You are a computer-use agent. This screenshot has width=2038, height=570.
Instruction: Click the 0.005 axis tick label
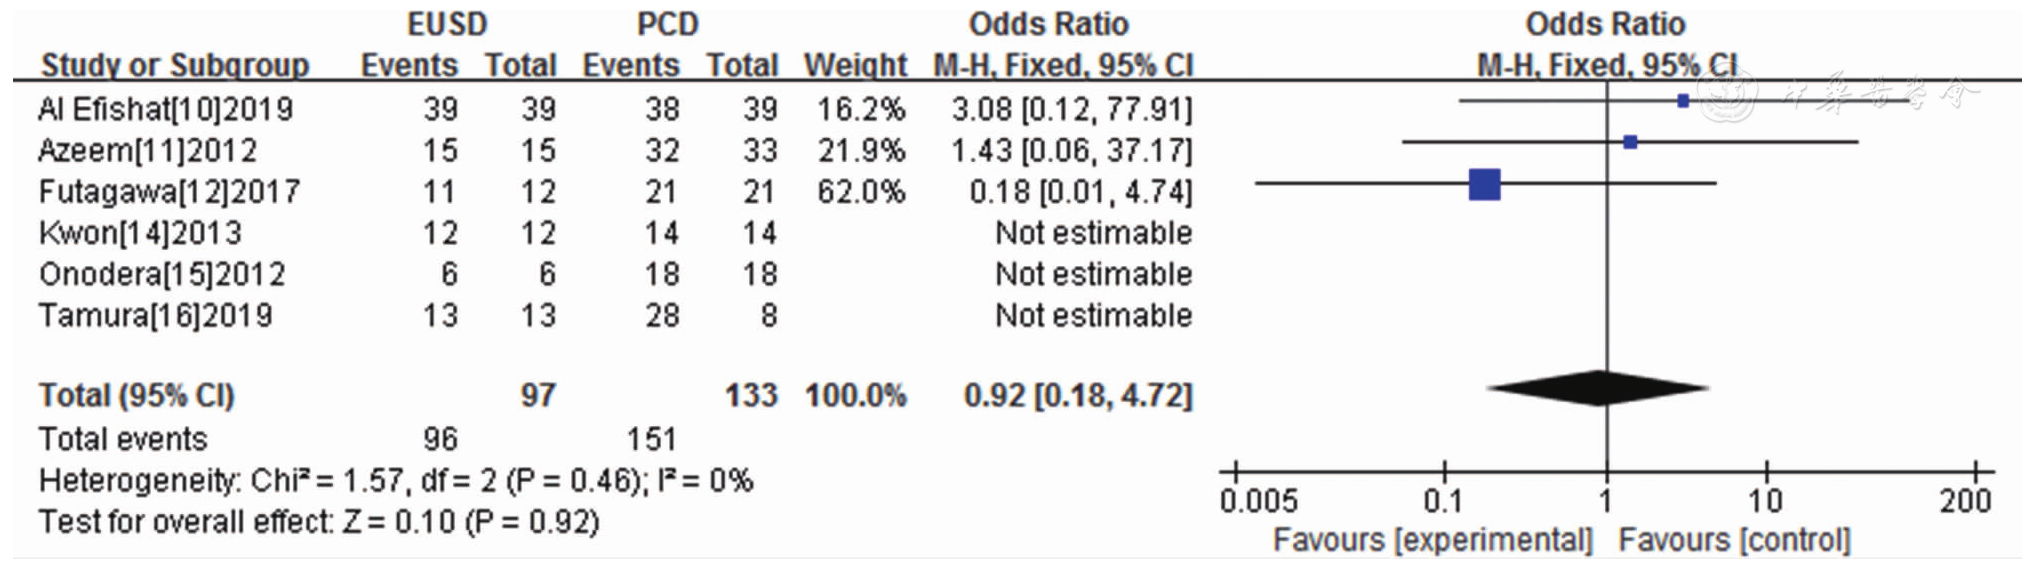pyautogui.click(x=1258, y=501)
